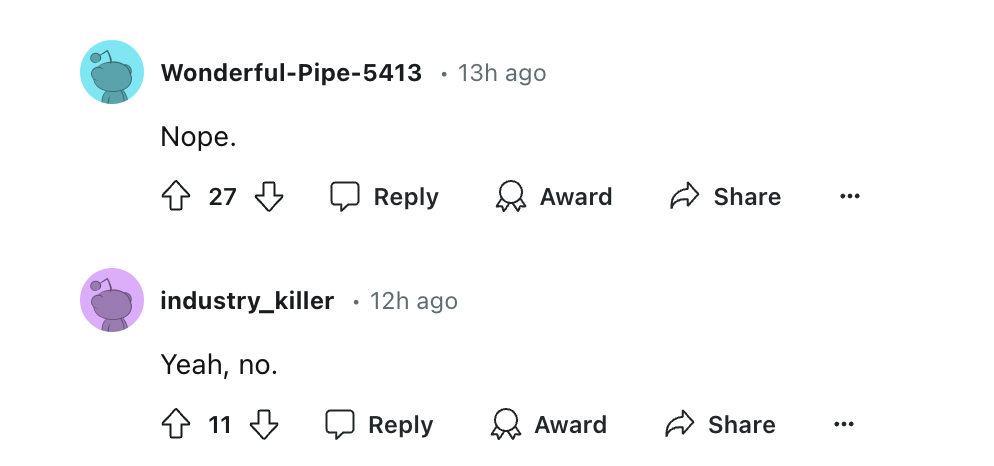Open more options for "Nope." comment

pyautogui.click(x=850, y=196)
